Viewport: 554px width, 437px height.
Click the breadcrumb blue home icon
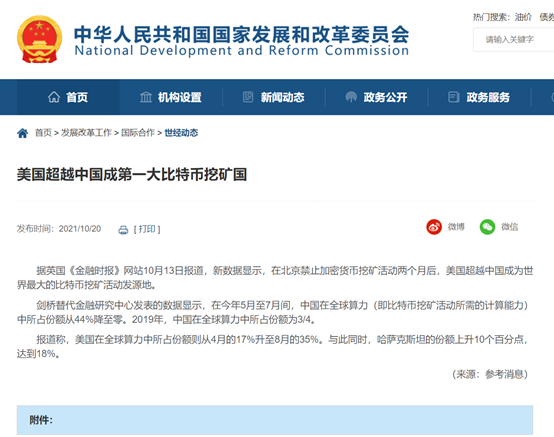tap(23, 133)
